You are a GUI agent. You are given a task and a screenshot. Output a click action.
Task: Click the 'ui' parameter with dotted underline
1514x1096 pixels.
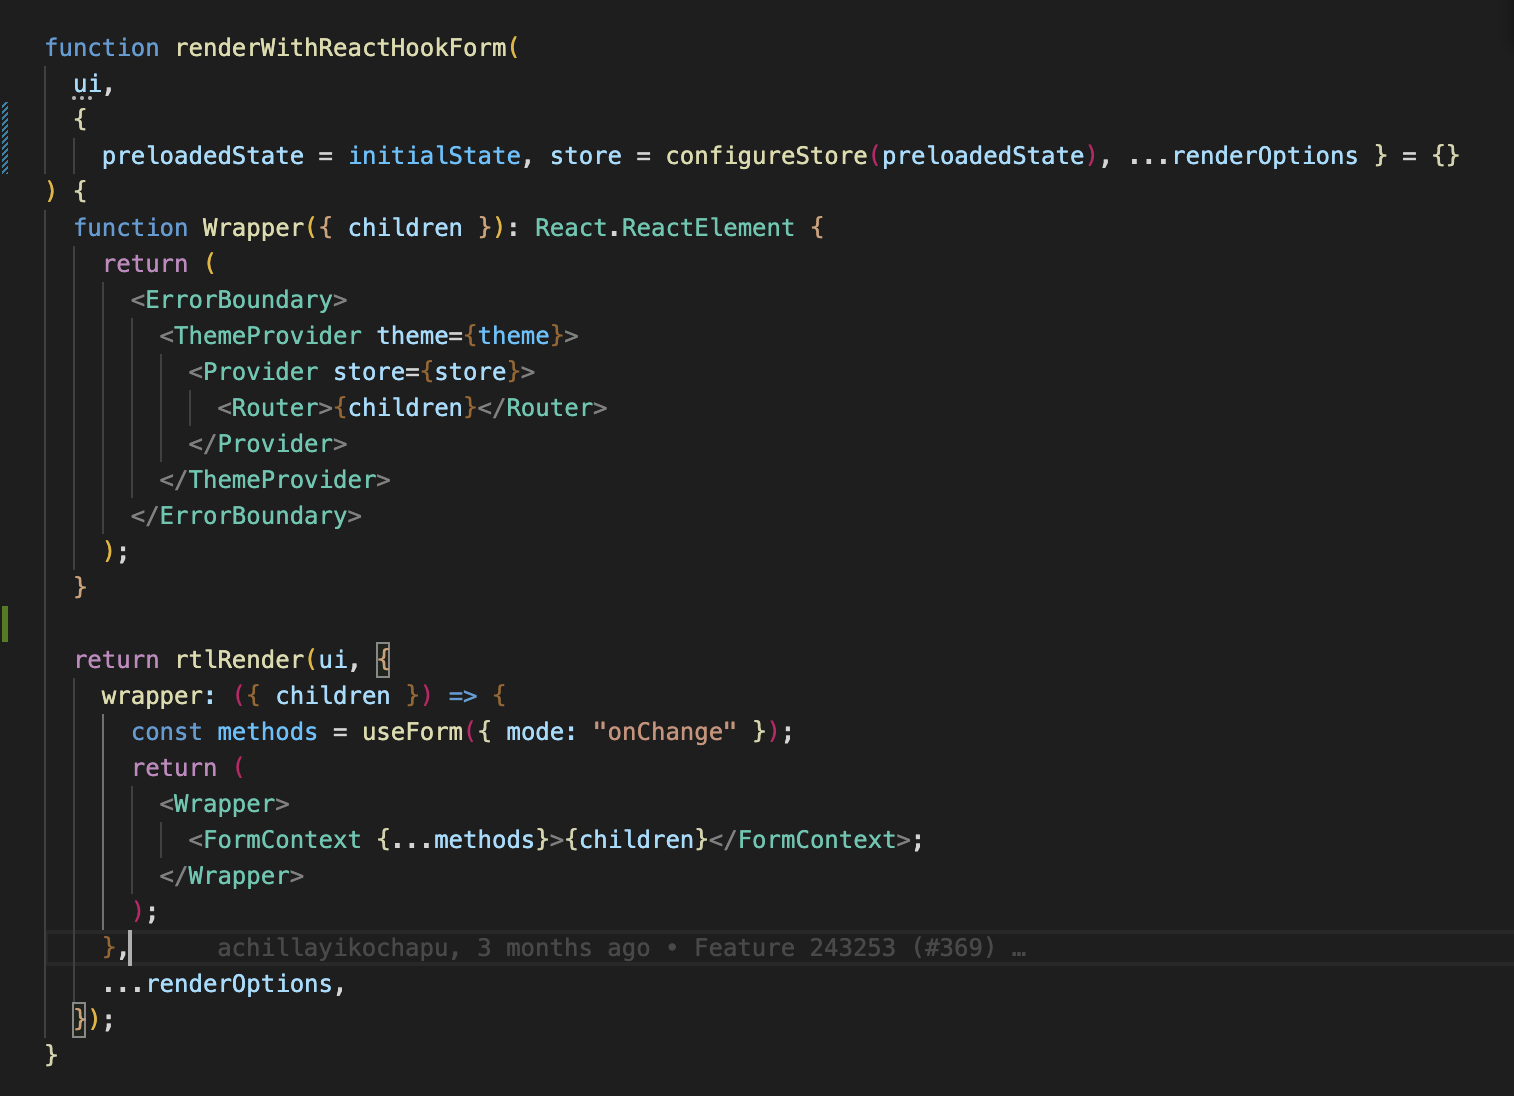pos(87,84)
